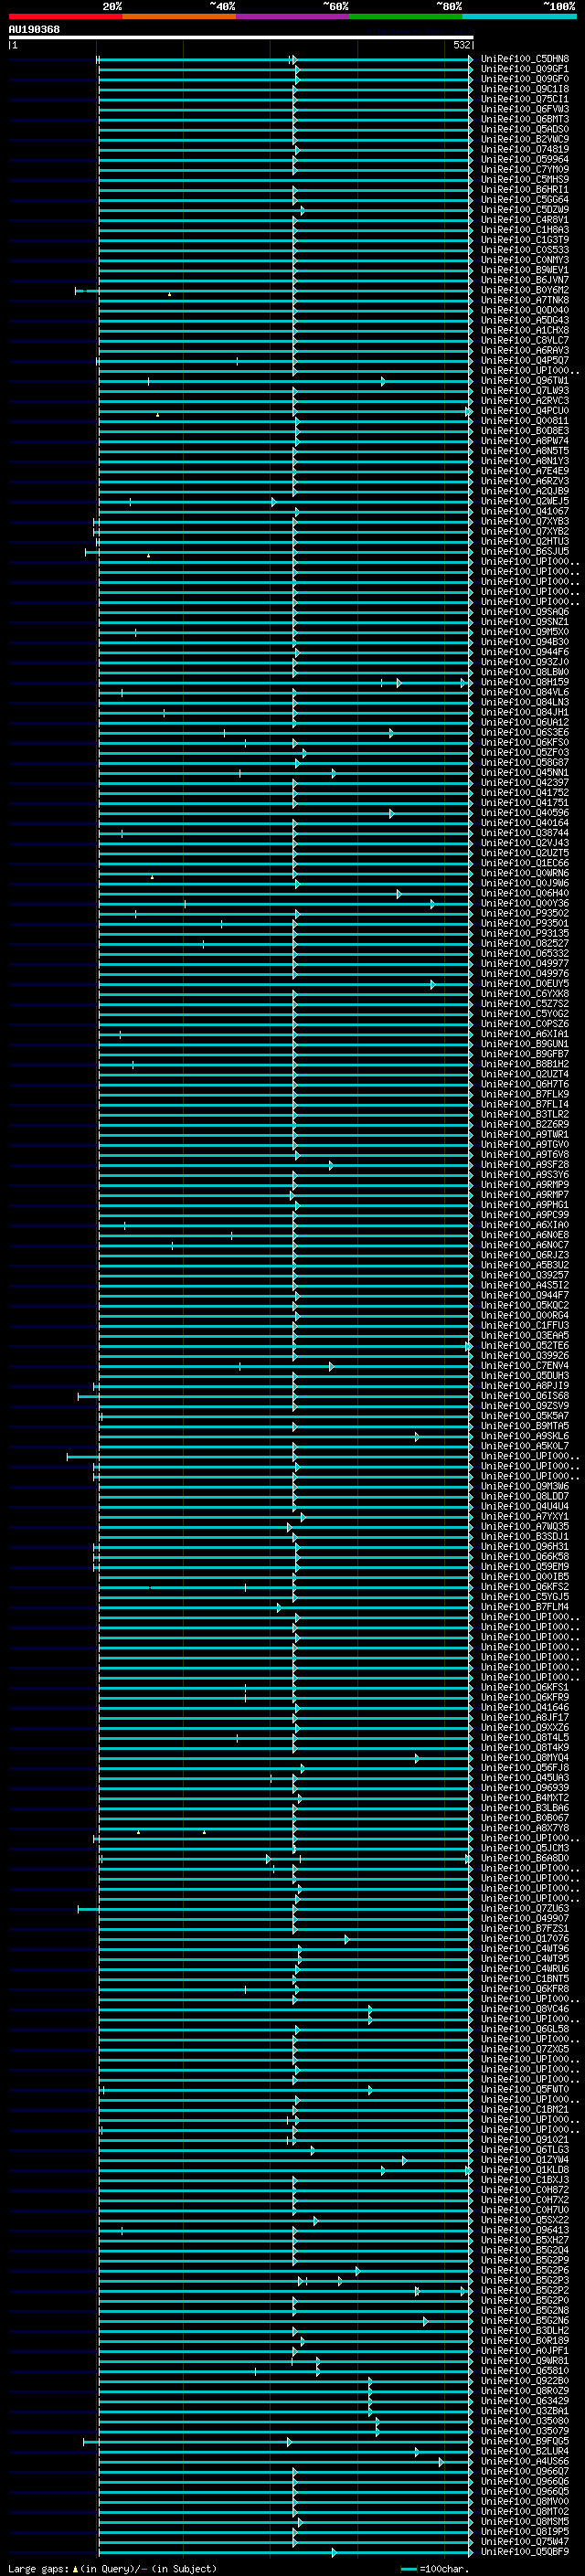Select the UniRef100_Q9M3W6 hit name

click(x=525, y=1486)
